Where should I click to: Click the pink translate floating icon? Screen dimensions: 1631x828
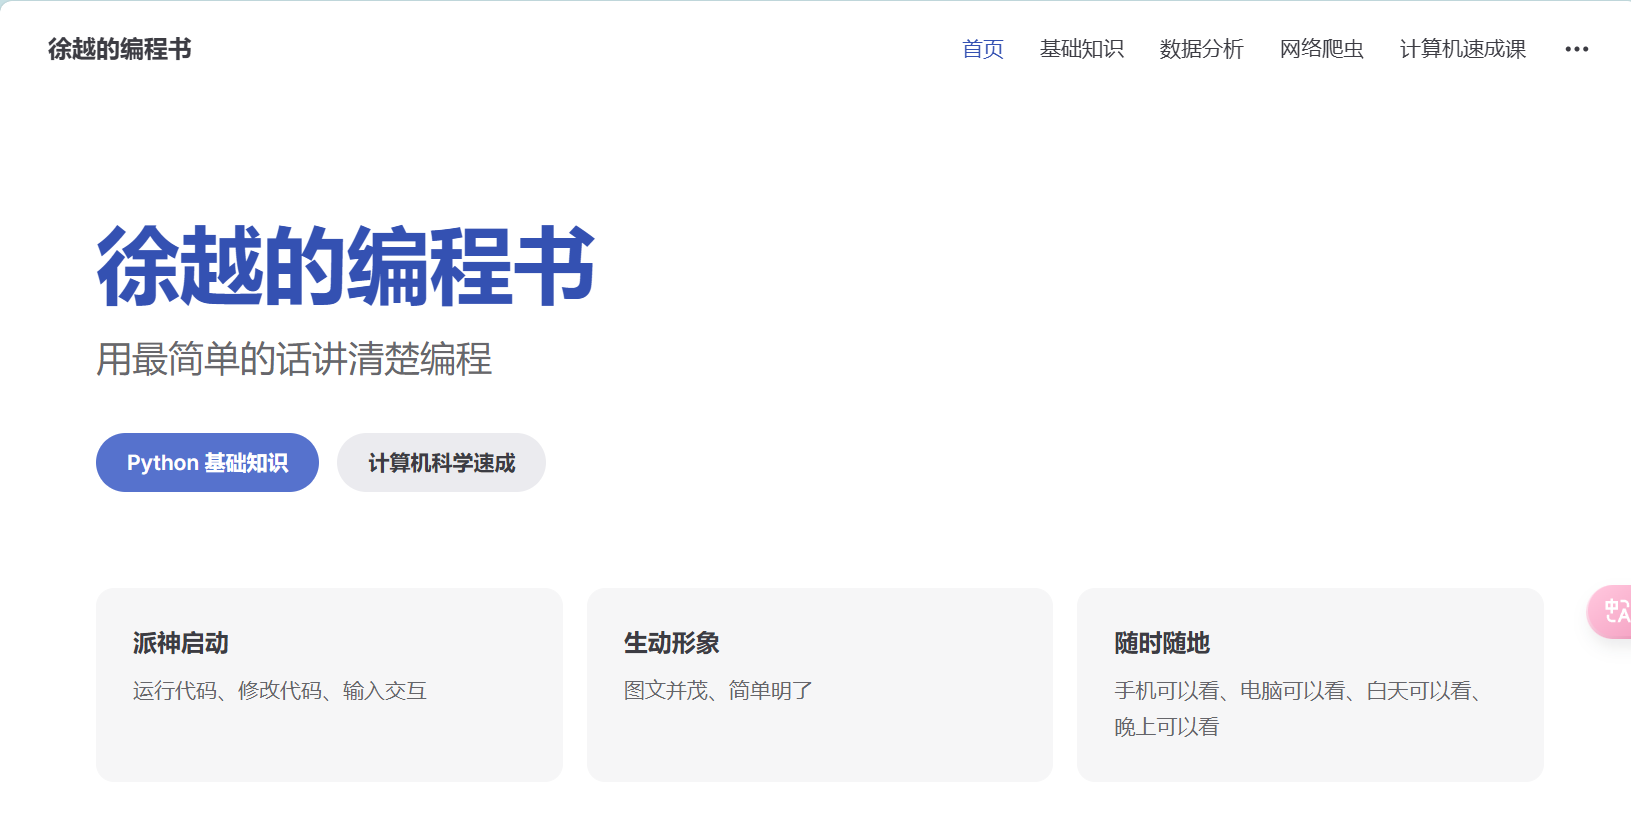click(1612, 611)
